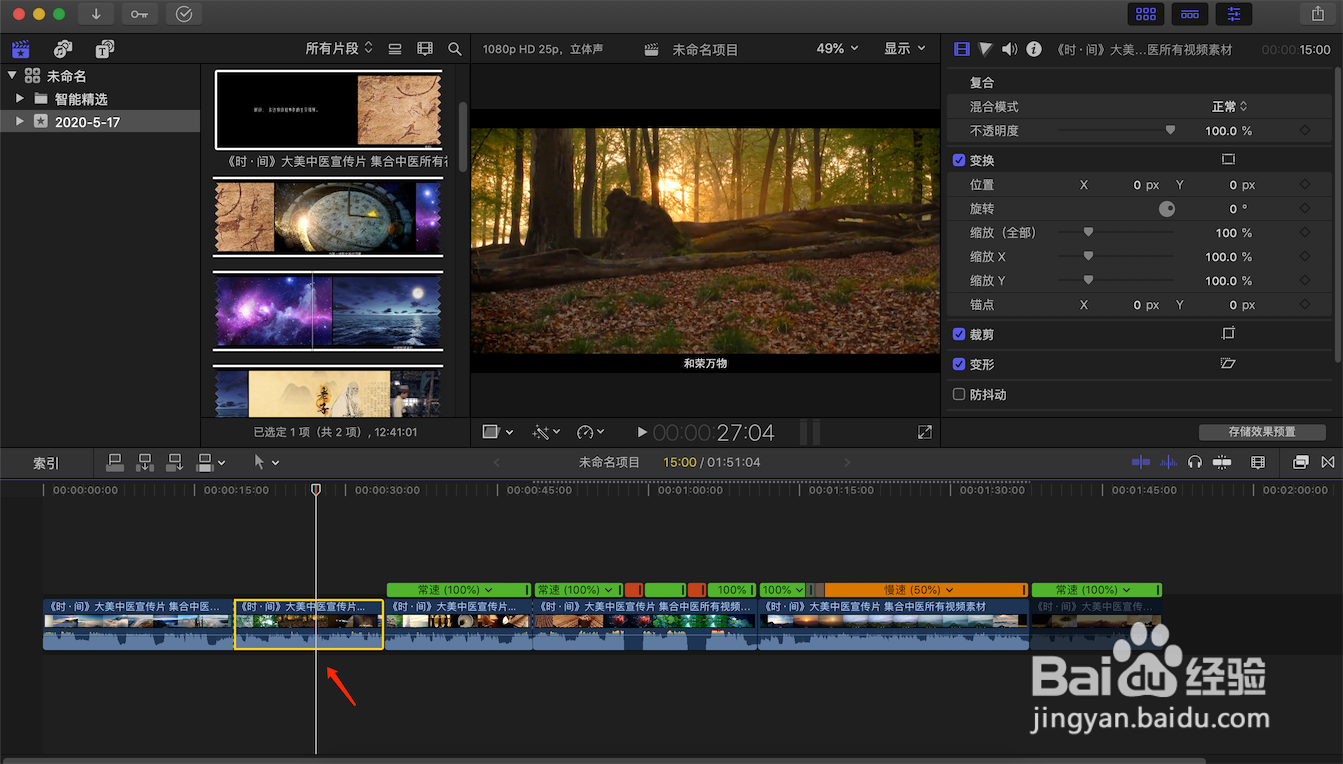This screenshot has height=764, width=1343.
Task: Click the share export icon
Action: coord(1317,14)
